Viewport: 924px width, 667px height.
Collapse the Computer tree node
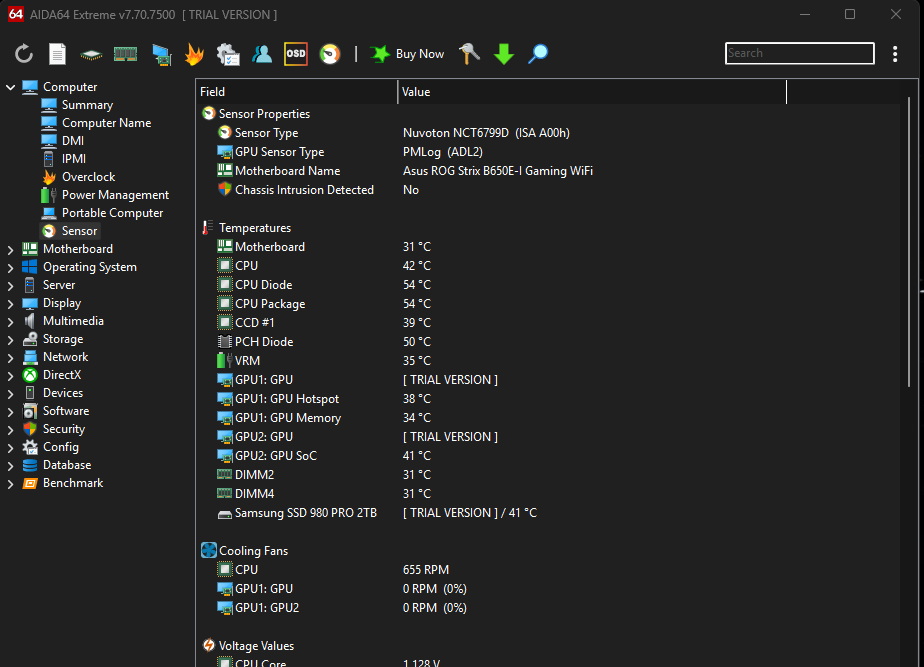(10, 87)
